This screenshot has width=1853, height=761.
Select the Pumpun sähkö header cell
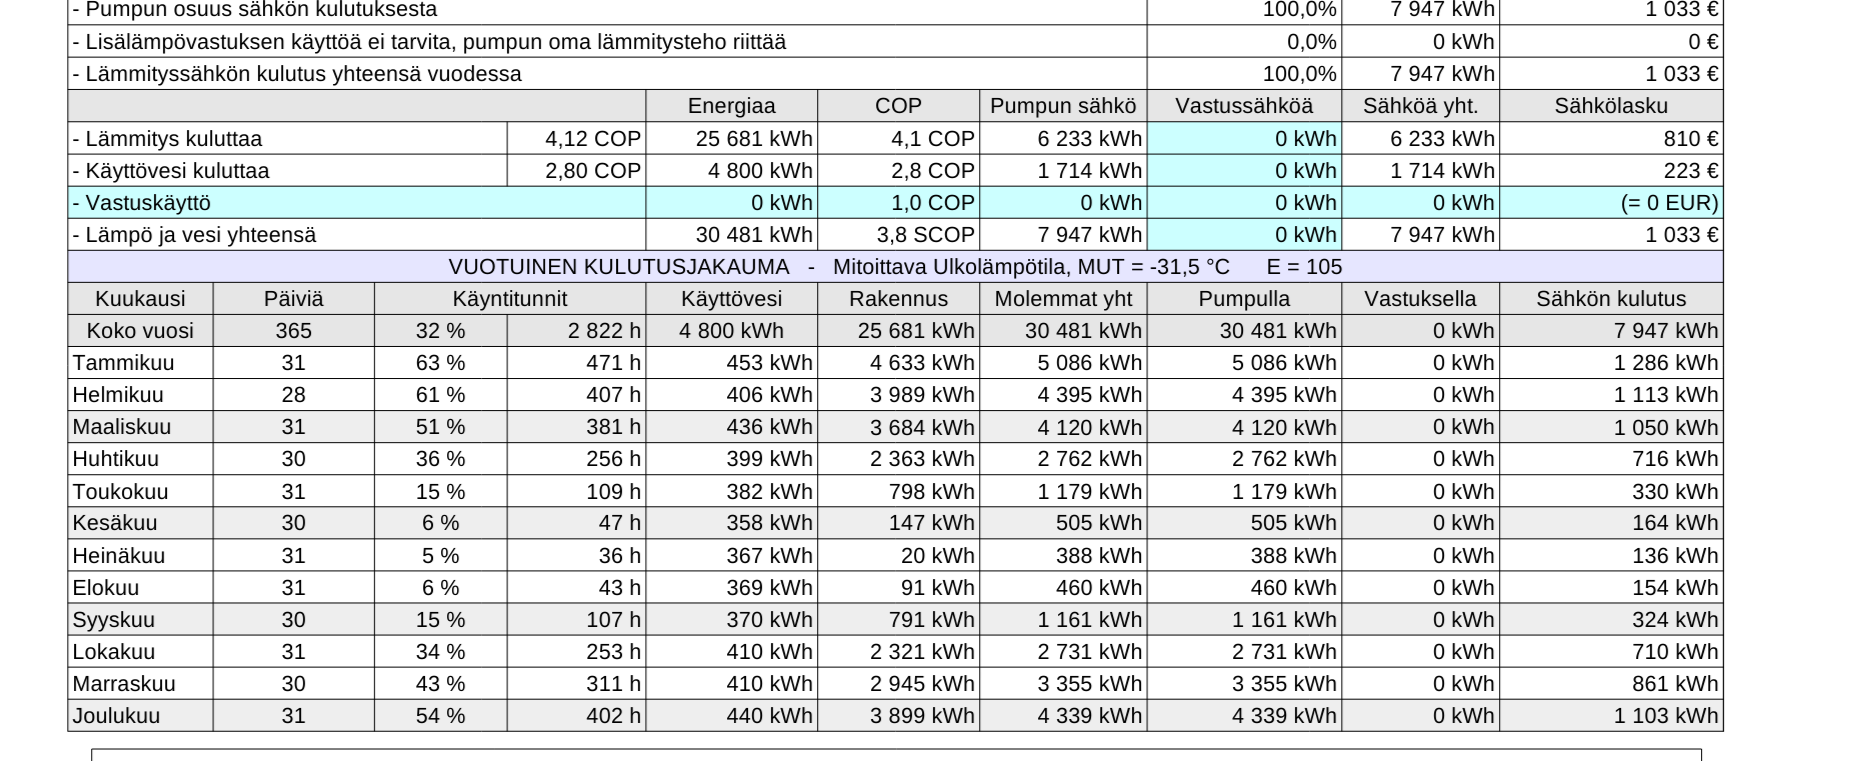[x=1063, y=107]
